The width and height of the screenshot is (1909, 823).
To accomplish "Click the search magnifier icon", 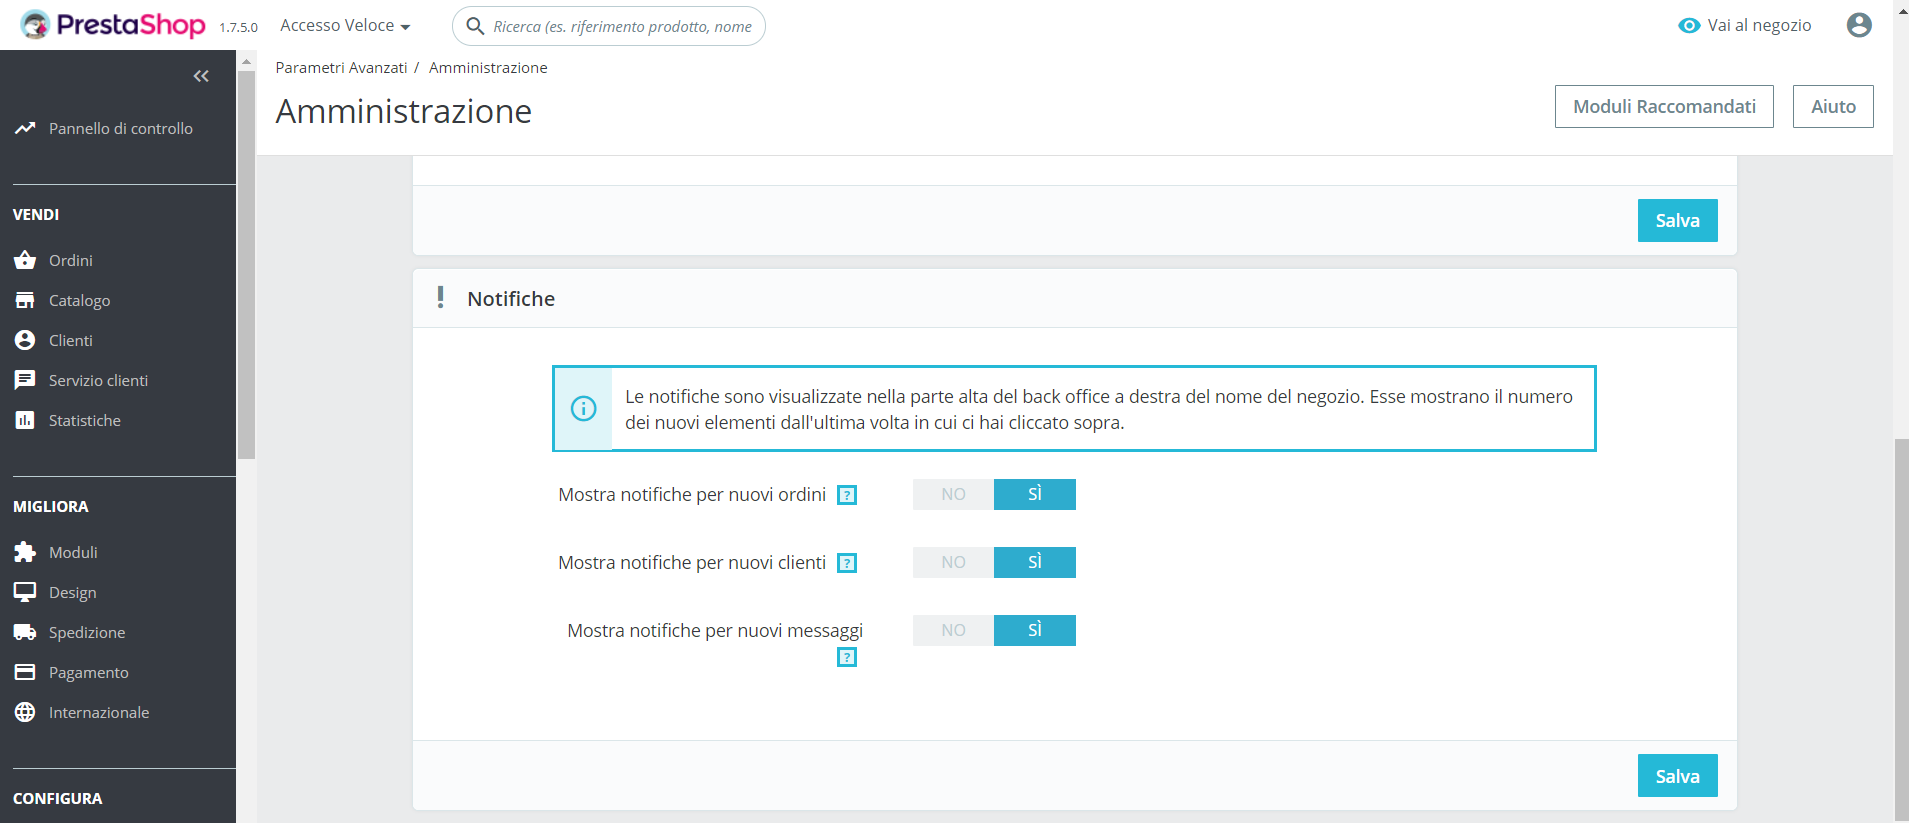I will tap(476, 26).
